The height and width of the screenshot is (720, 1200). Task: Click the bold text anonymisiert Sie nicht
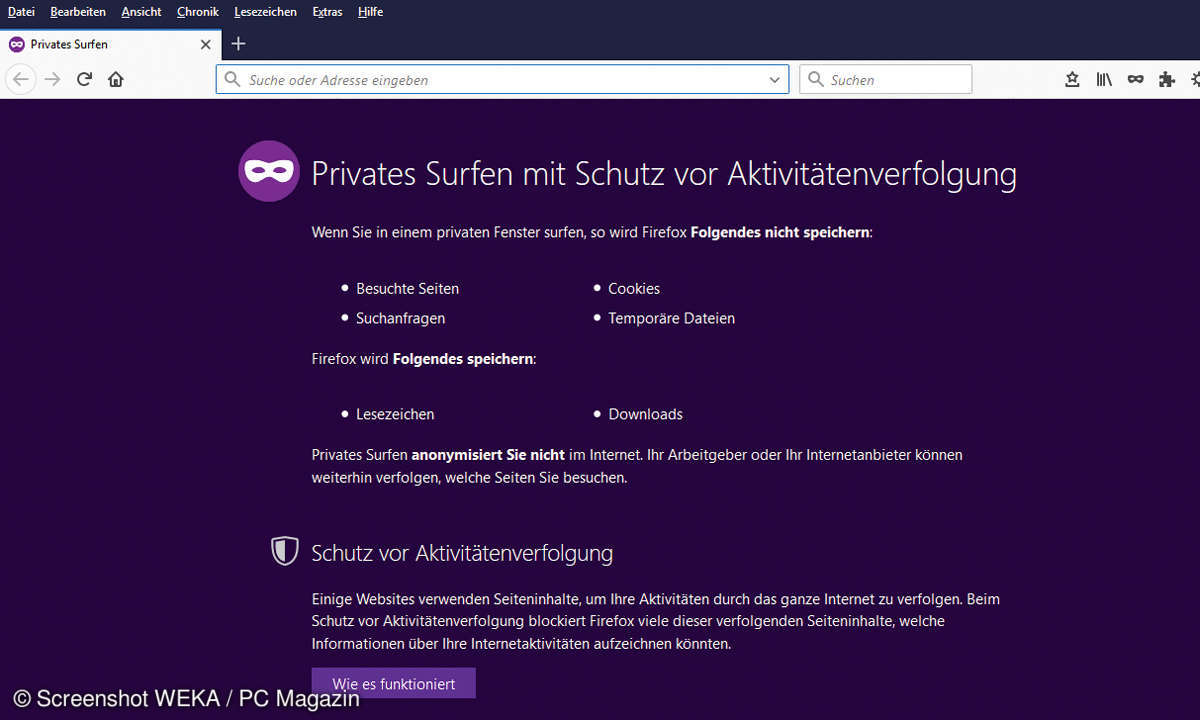point(488,454)
